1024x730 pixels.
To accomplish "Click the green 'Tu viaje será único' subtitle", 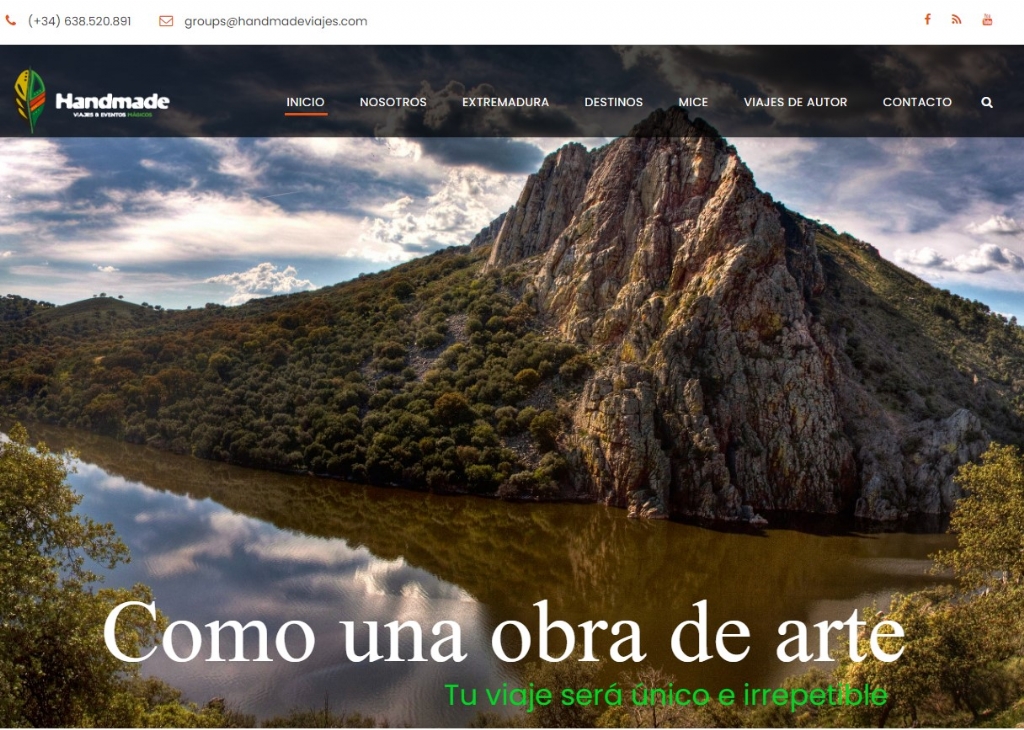I will point(665,694).
